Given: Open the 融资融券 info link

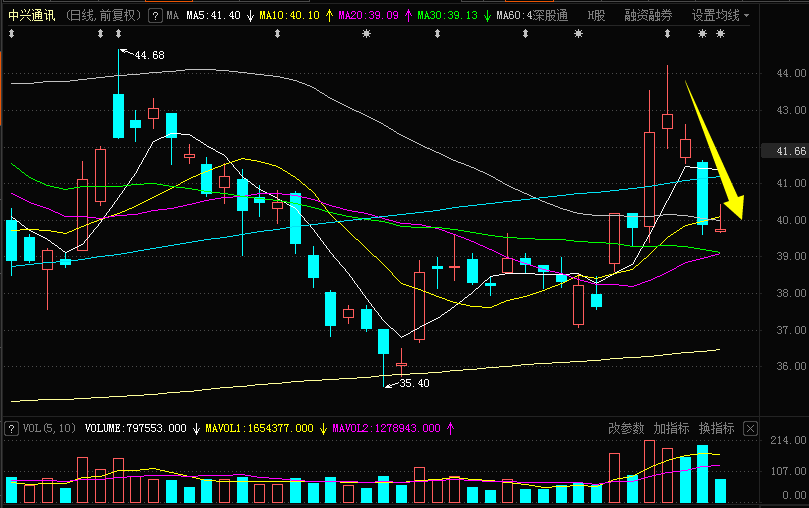Looking at the screenshot, I should coord(648,15).
